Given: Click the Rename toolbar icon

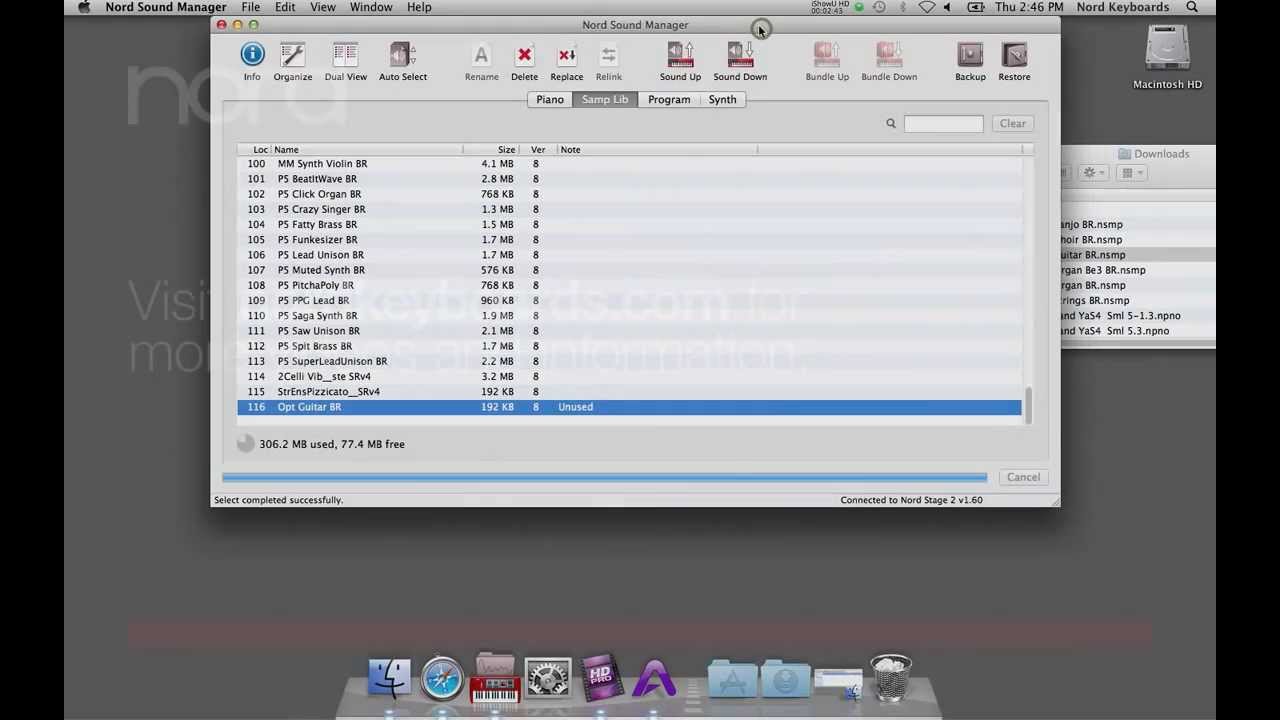Looking at the screenshot, I should 481,62.
